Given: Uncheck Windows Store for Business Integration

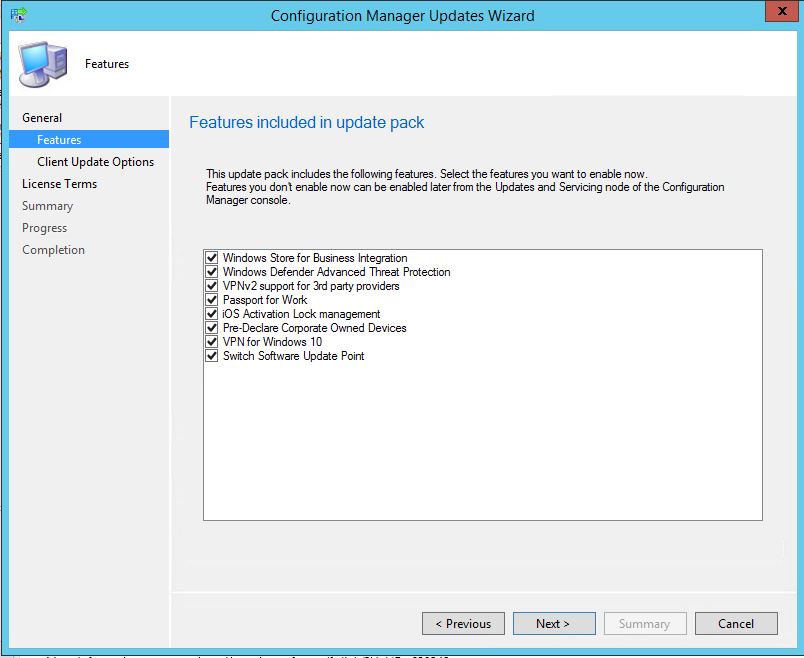Looking at the screenshot, I should tap(211, 258).
